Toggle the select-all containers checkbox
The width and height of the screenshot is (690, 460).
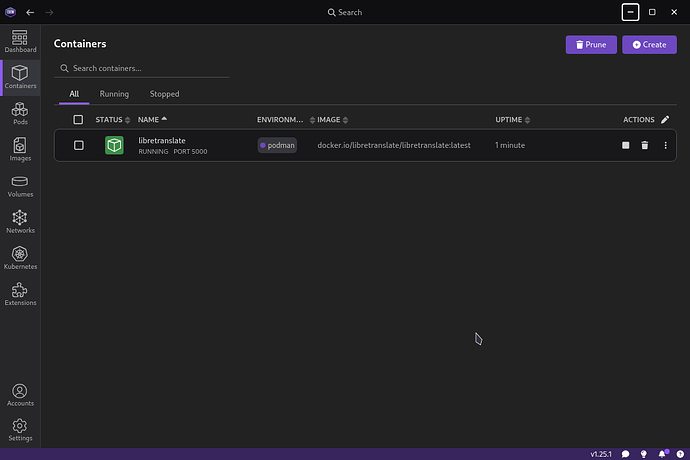79,120
